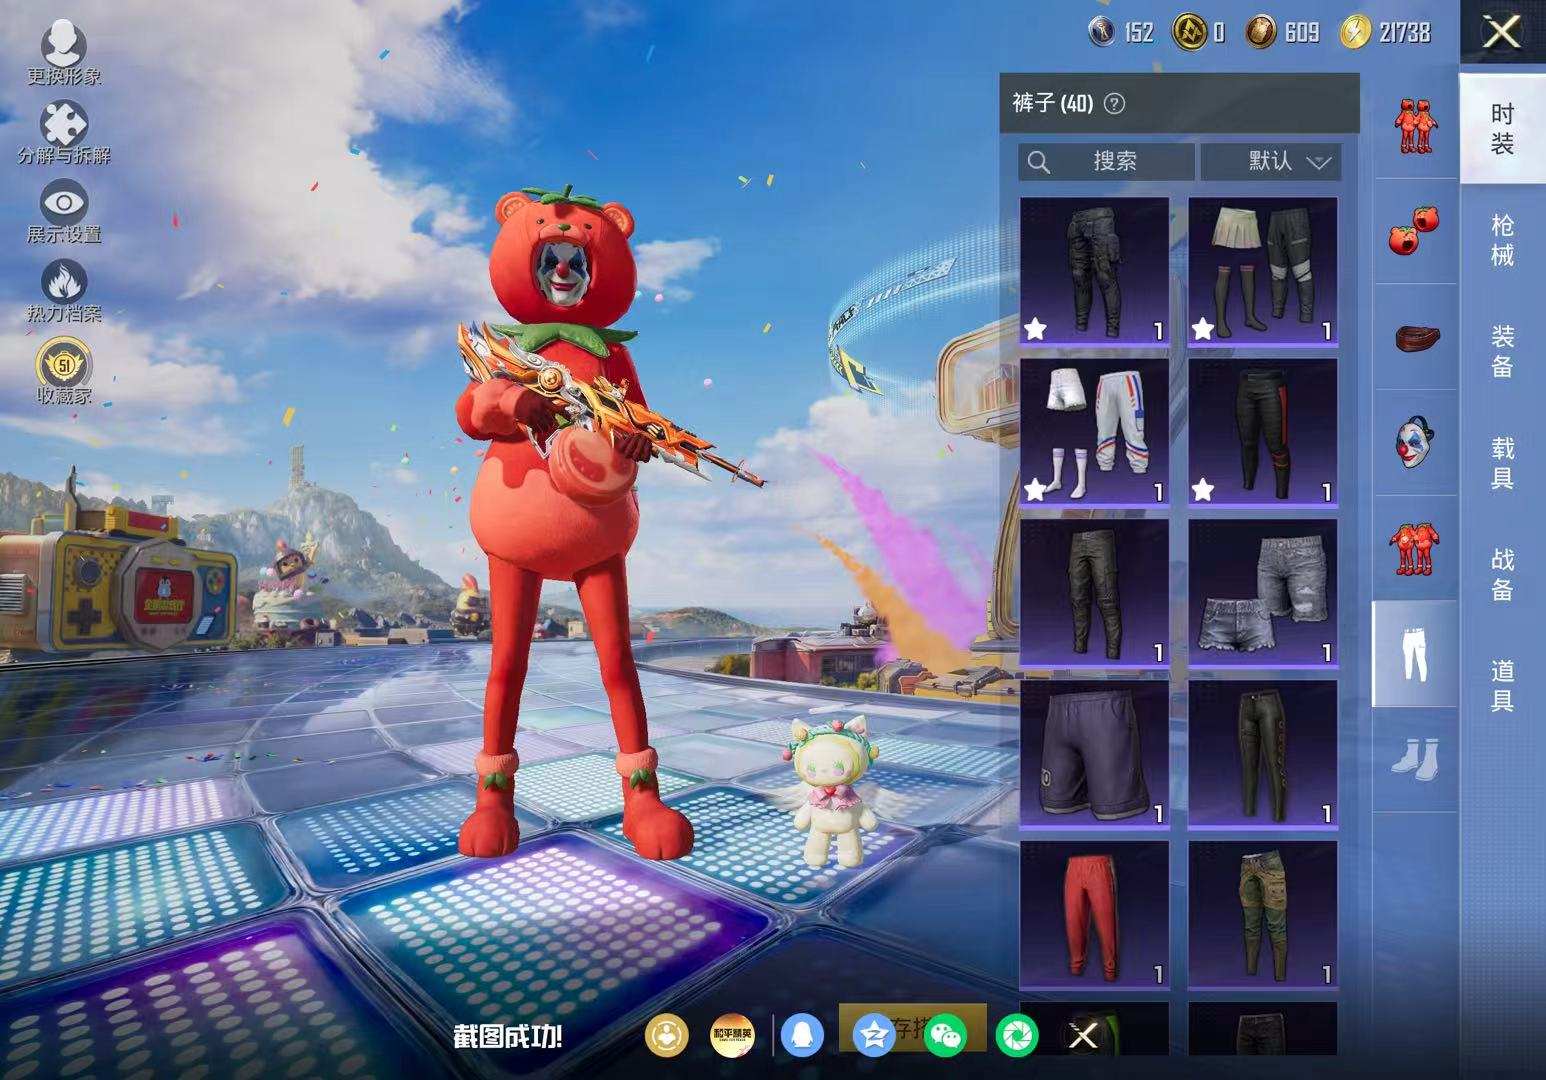
Task: Select the tomato bear full-outfit set category
Action: click(1414, 127)
